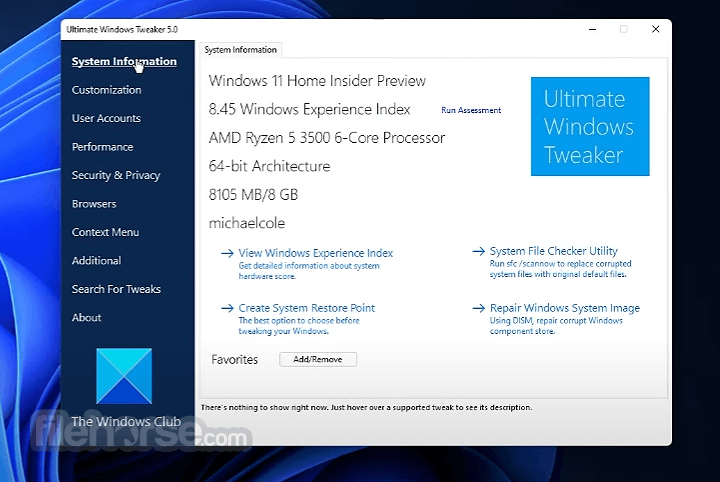Click The Windows Club logo icon
This screenshot has height=482, width=720.
pos(124,376)
